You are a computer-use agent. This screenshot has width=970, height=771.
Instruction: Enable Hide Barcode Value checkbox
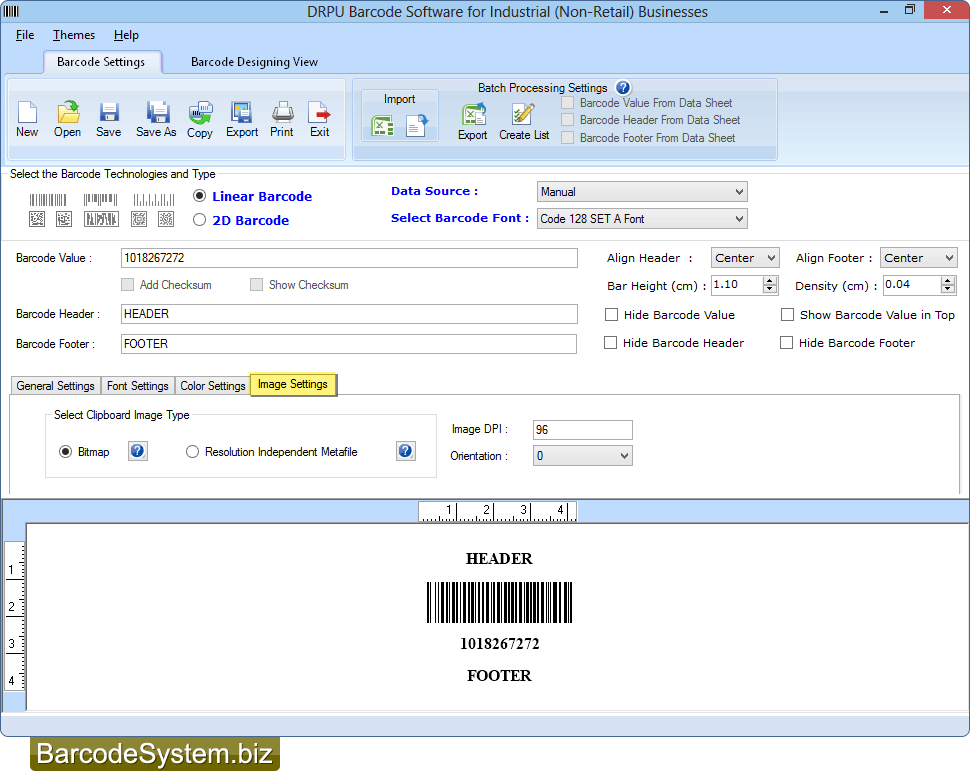611,315
